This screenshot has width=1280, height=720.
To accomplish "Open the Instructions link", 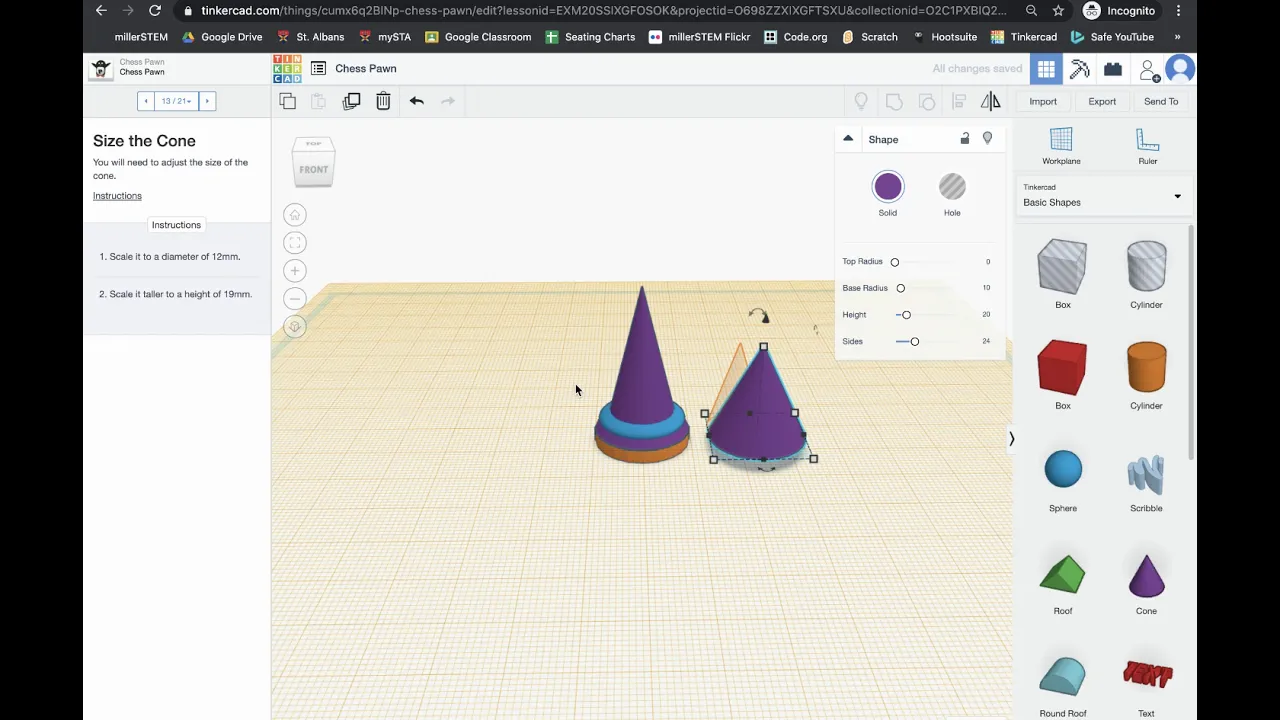I will (x=117, y=196).
